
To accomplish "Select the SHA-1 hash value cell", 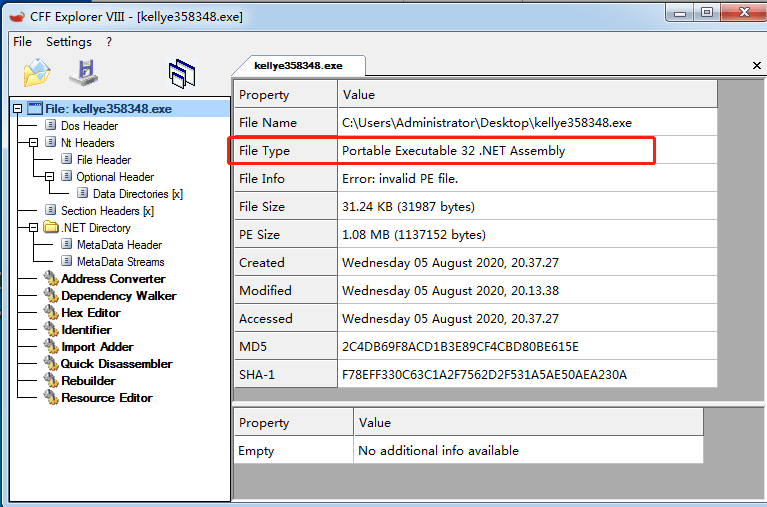I will (528, 374).
